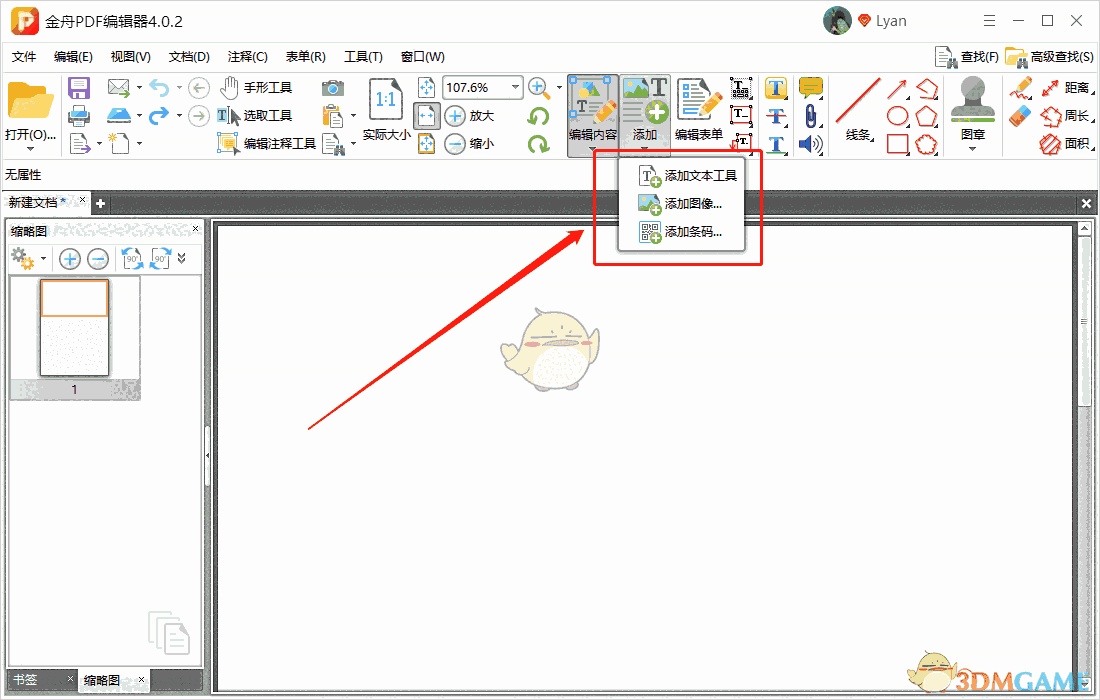Image resolution: width=1100 pixels, height=700 pixels.
Task: Activate the 选取工具 selection tool
Action: (x=266, y=116)
